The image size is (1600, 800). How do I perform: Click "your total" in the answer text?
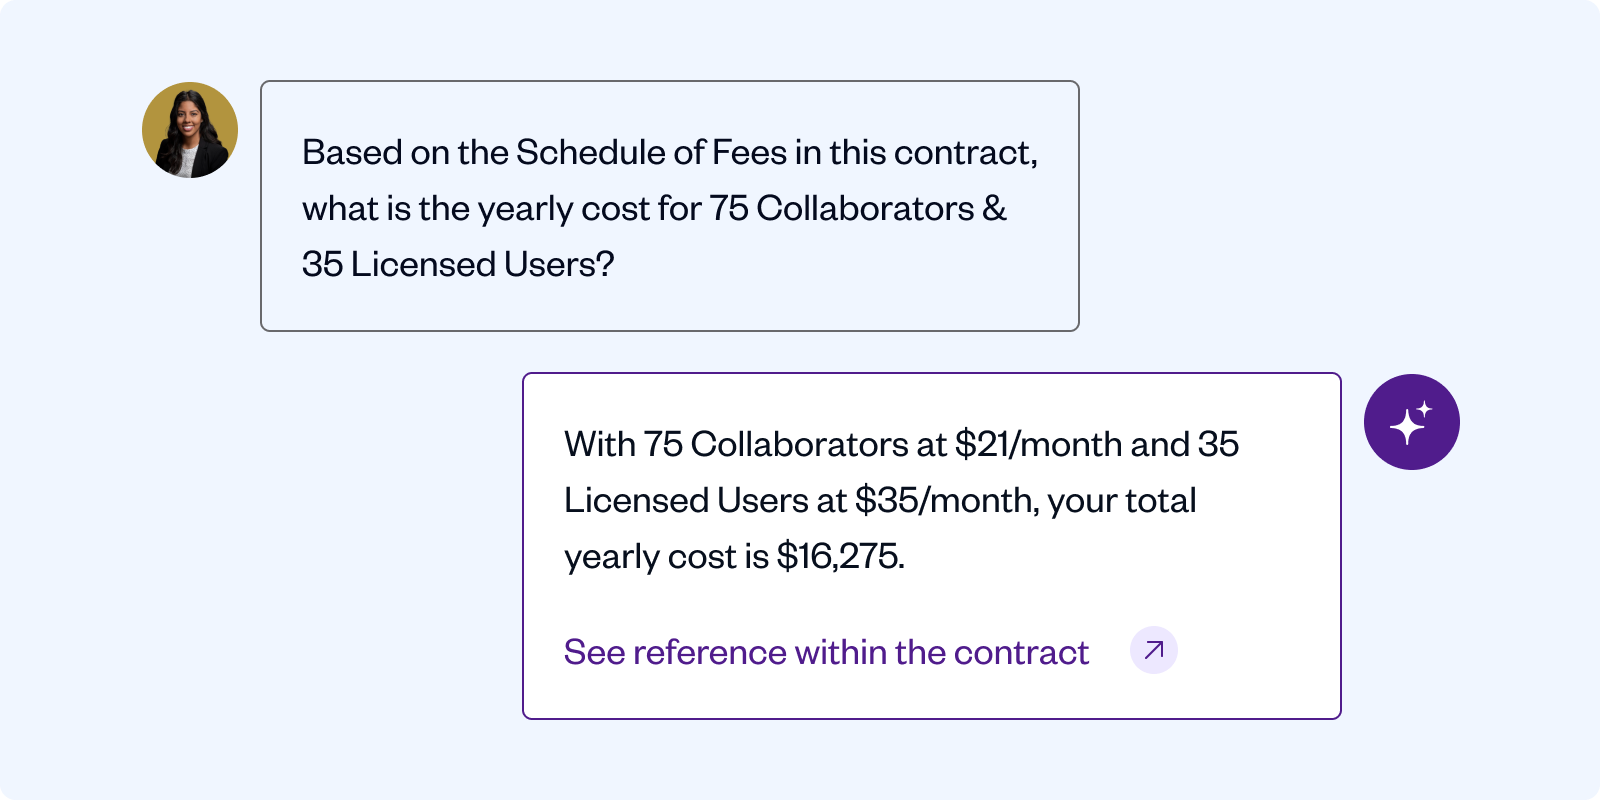pyautogui.click(x=1121, y=500)
